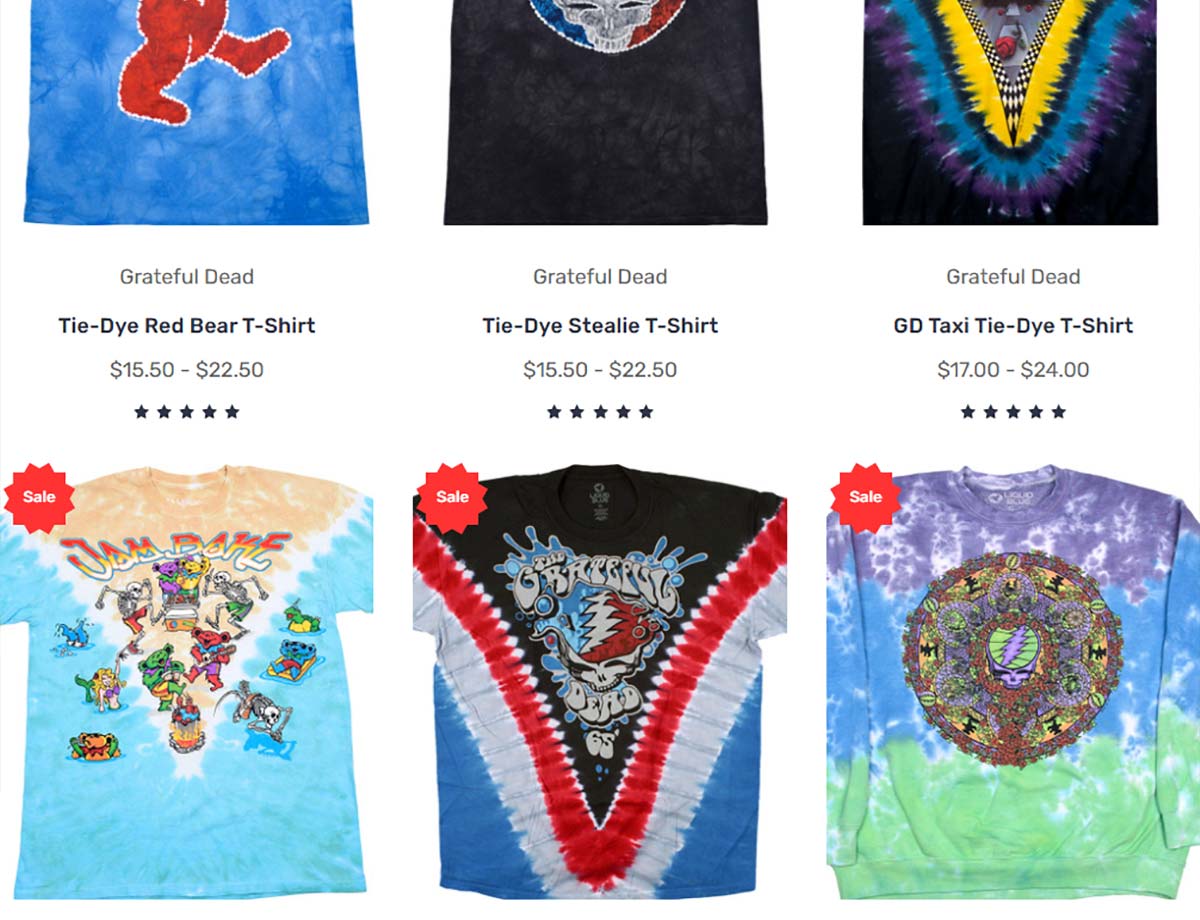Open the GD Taxi Tie-Dye T-Shirt title link

point(1013,326)
